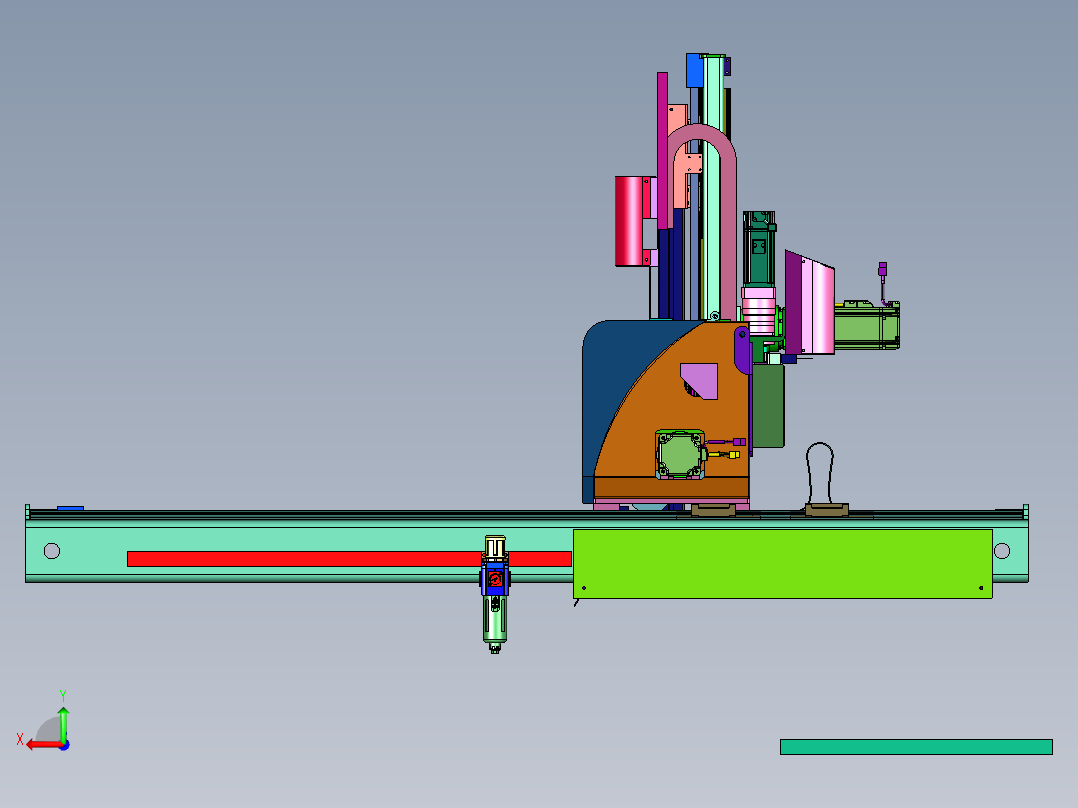Select the small blue block on the rail's left
This screenshot has height=808, width=1078.
pyautogui.click(x=70, y=508)
